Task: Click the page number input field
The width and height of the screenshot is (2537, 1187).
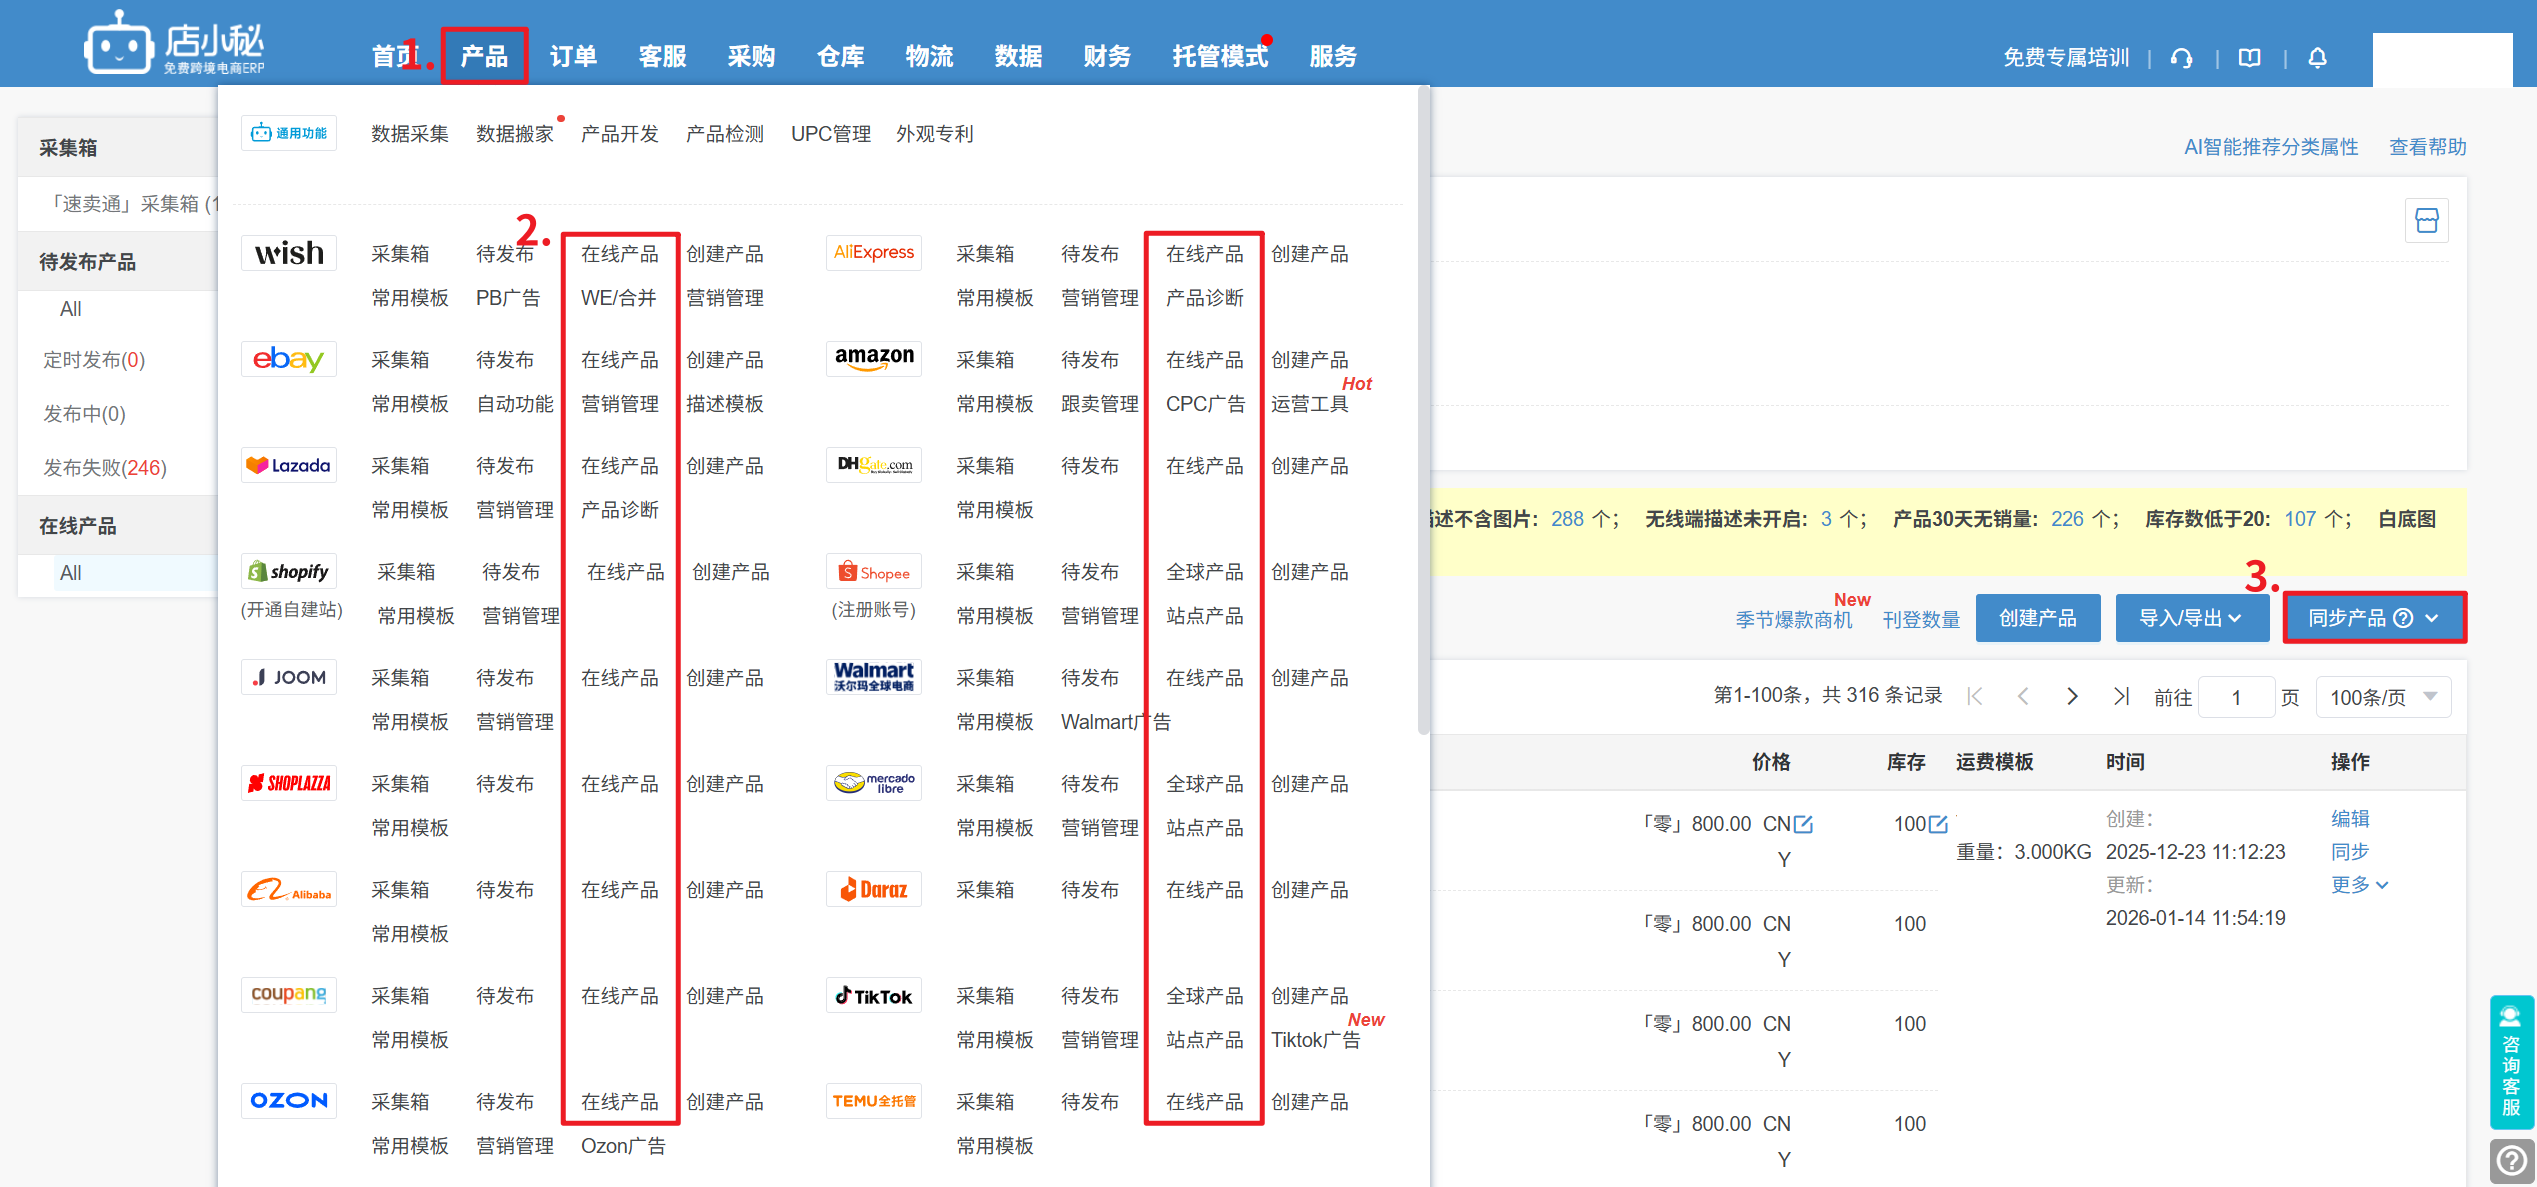Action: point(2236,697)
